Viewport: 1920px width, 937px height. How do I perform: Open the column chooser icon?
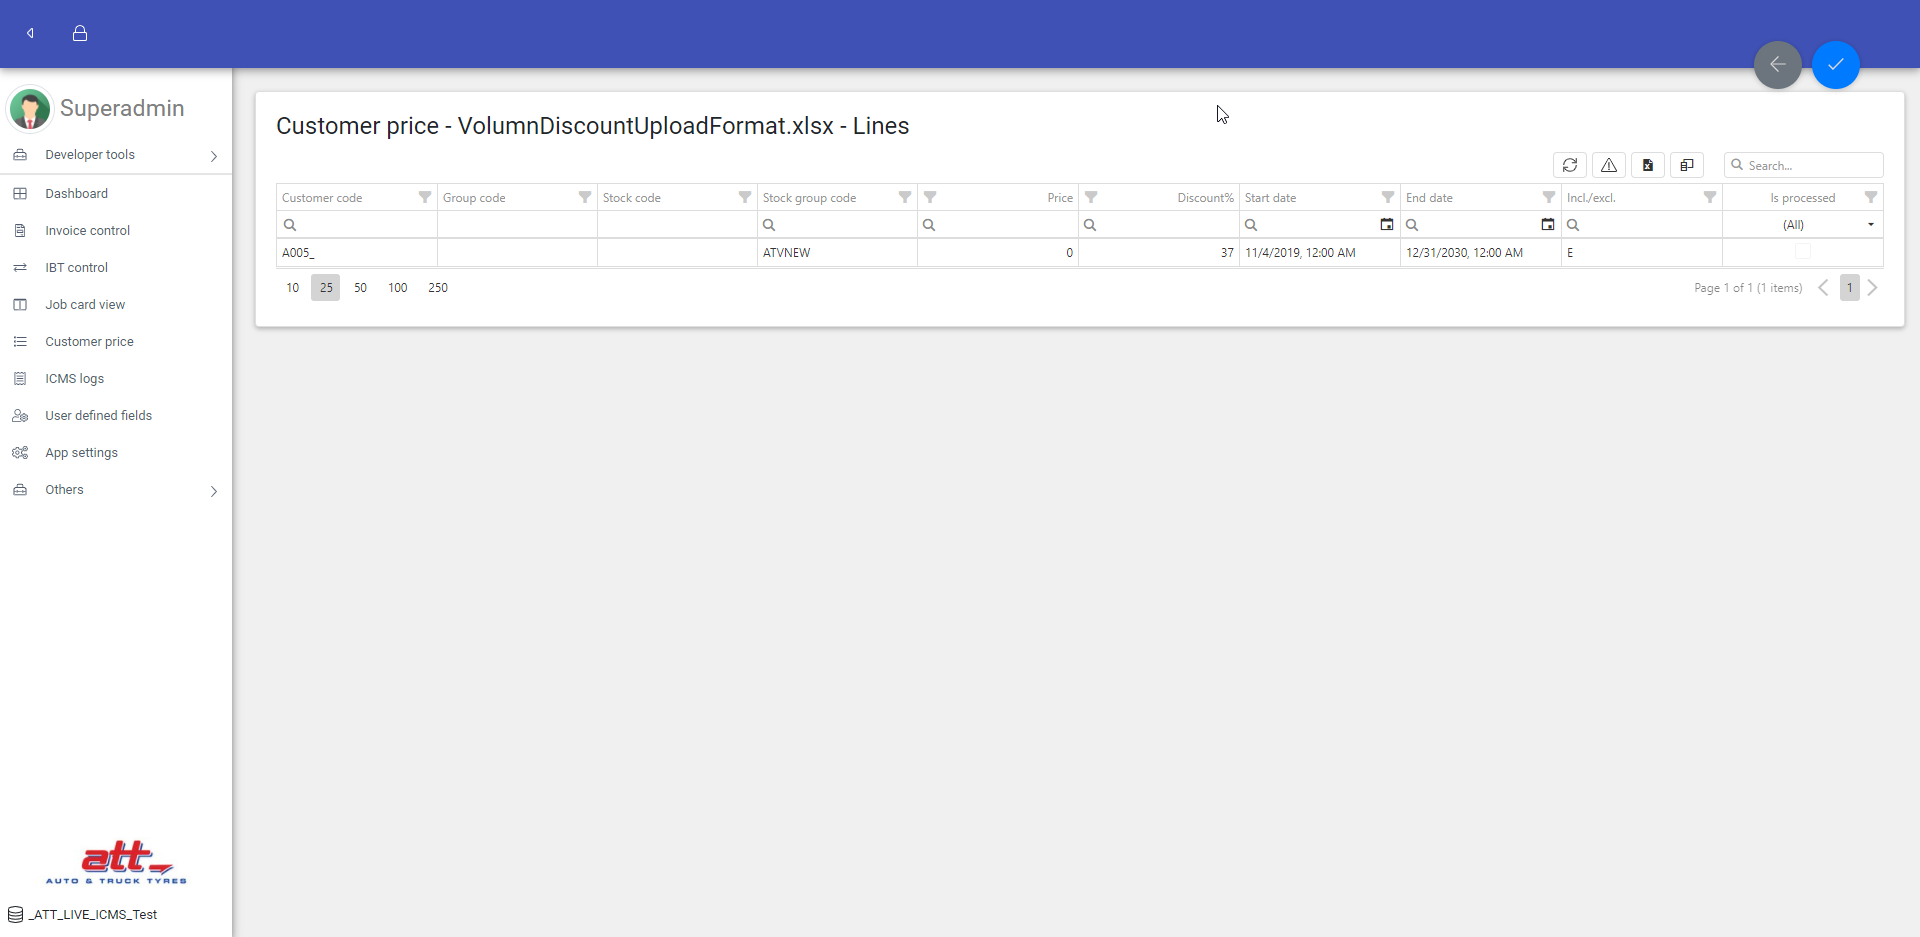click(x=1686, y=165)
